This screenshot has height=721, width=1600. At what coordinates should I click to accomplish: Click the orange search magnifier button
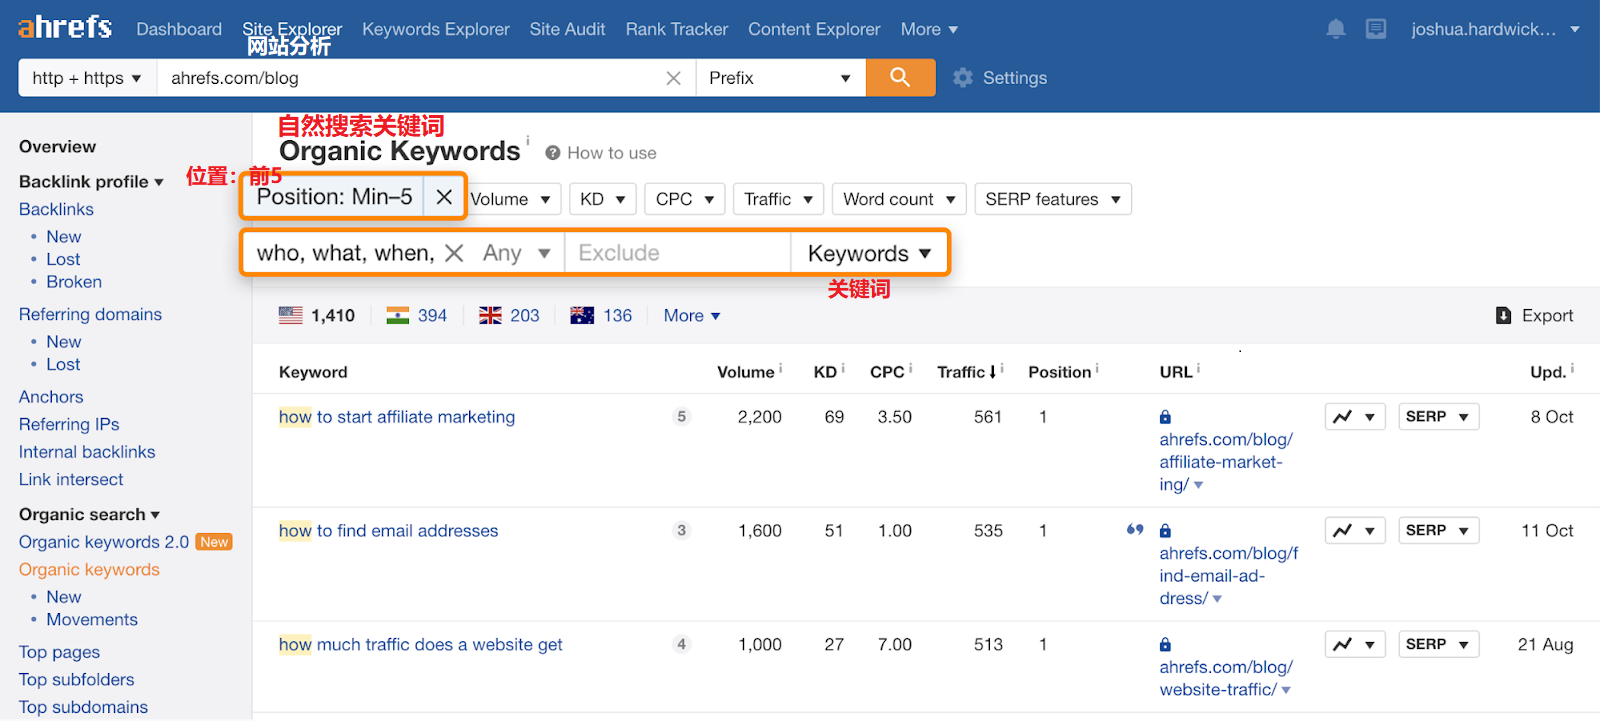(x=900, y=77)
